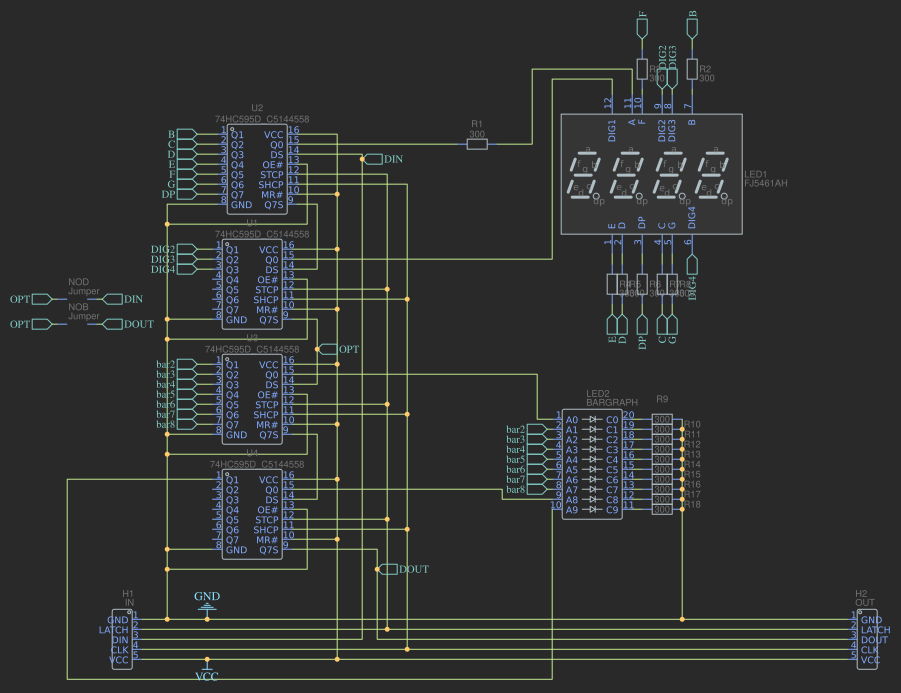
Task: Select G net flag at U2 Q6
Action: pos(183,184)
